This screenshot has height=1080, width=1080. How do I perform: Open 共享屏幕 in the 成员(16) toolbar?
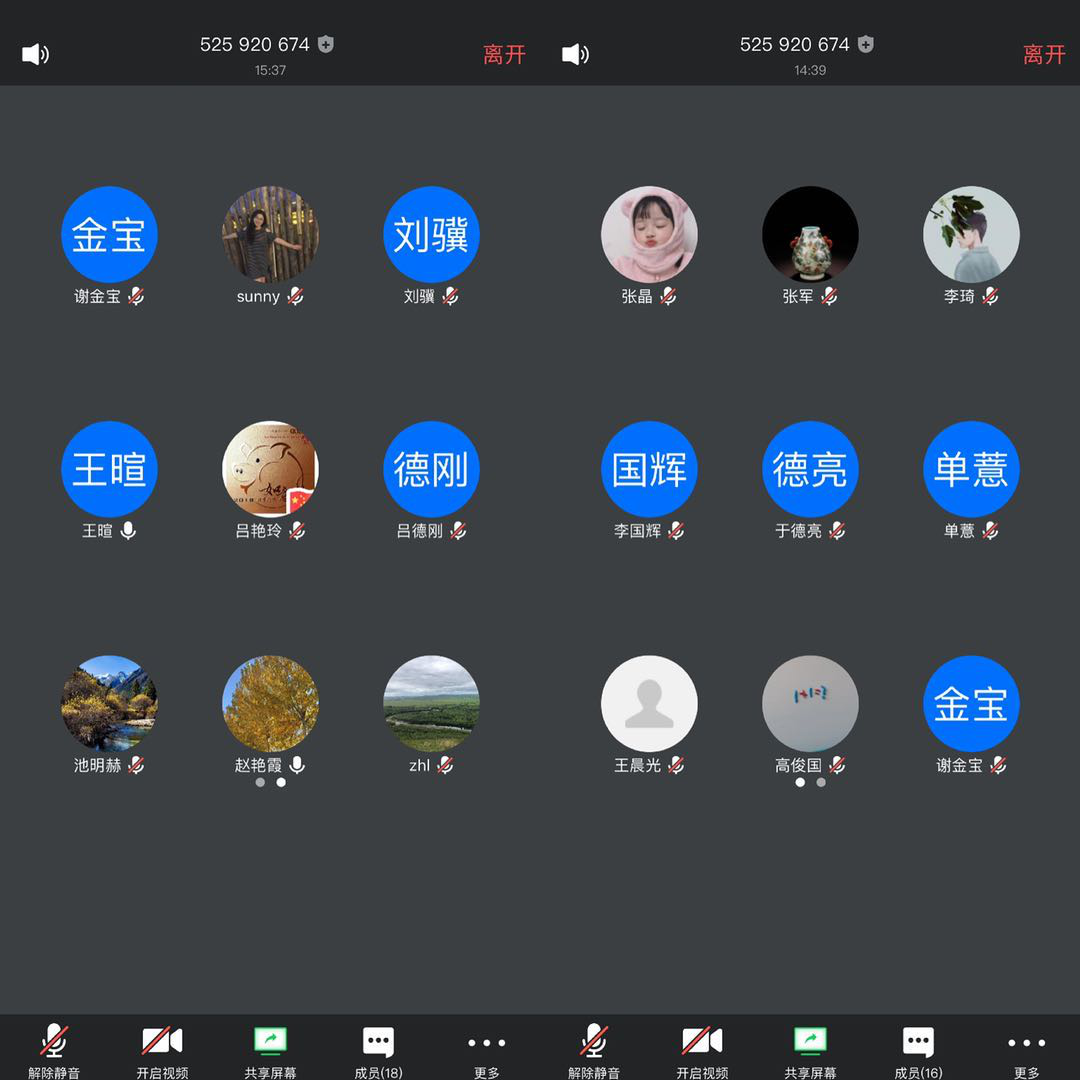[x=810, y=1050]
